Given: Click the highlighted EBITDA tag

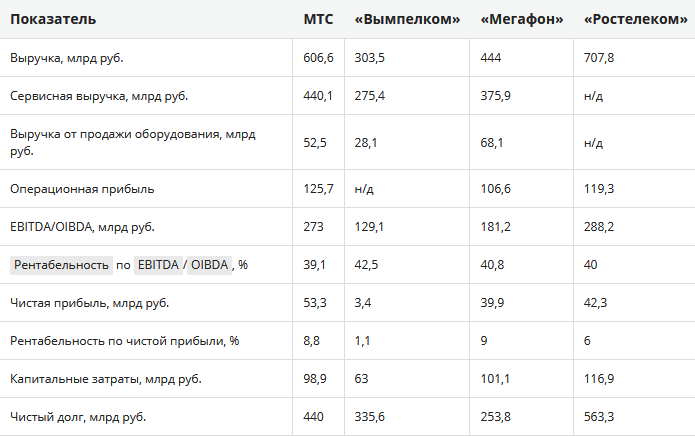Looking at the screenshot, I should tap(158, 265).
